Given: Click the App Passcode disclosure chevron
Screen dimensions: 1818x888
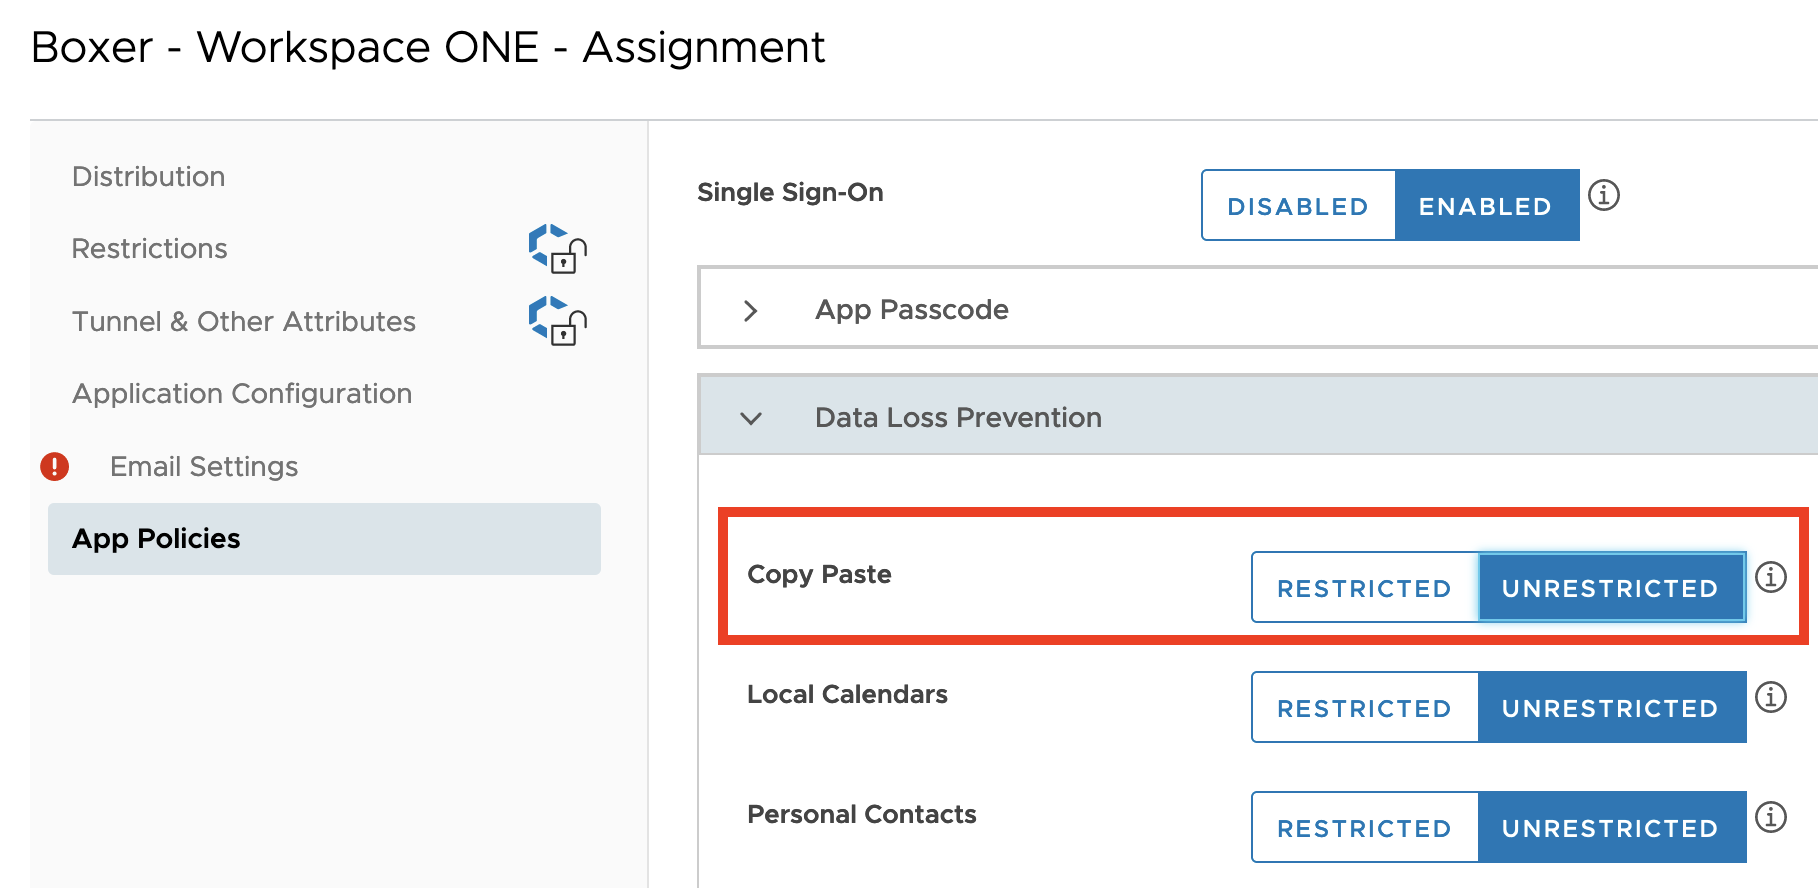Looking at the screenshot, I should tap(750, 310).
